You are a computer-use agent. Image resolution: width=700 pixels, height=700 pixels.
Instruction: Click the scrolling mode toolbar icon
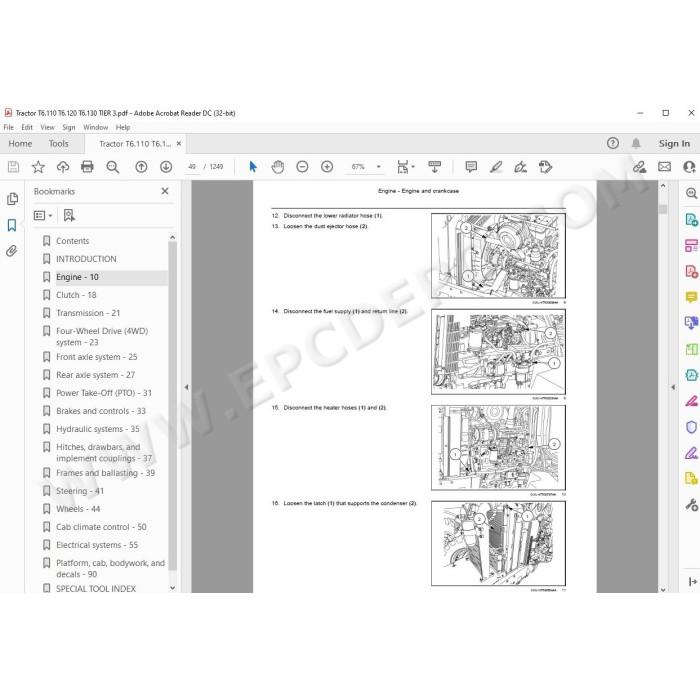(434, 167)
